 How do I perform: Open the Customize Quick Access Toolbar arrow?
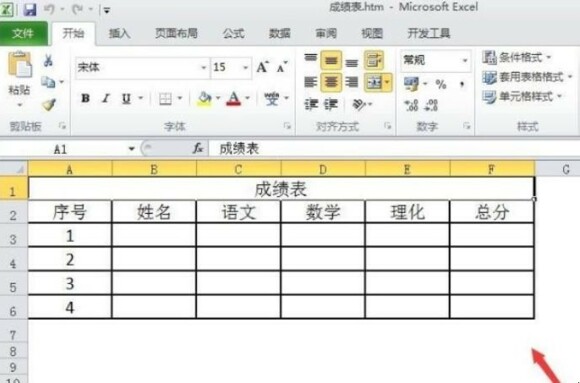[107, 10]
